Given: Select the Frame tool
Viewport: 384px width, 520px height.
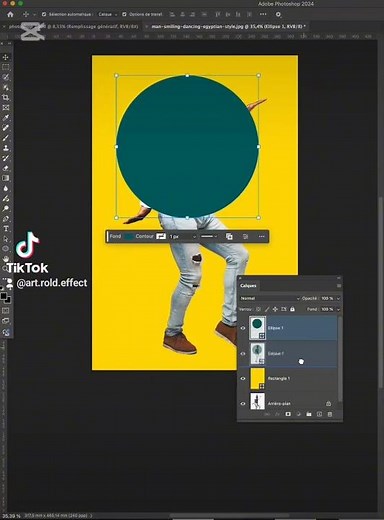Looking at the screenshot, I should [6, 107].
